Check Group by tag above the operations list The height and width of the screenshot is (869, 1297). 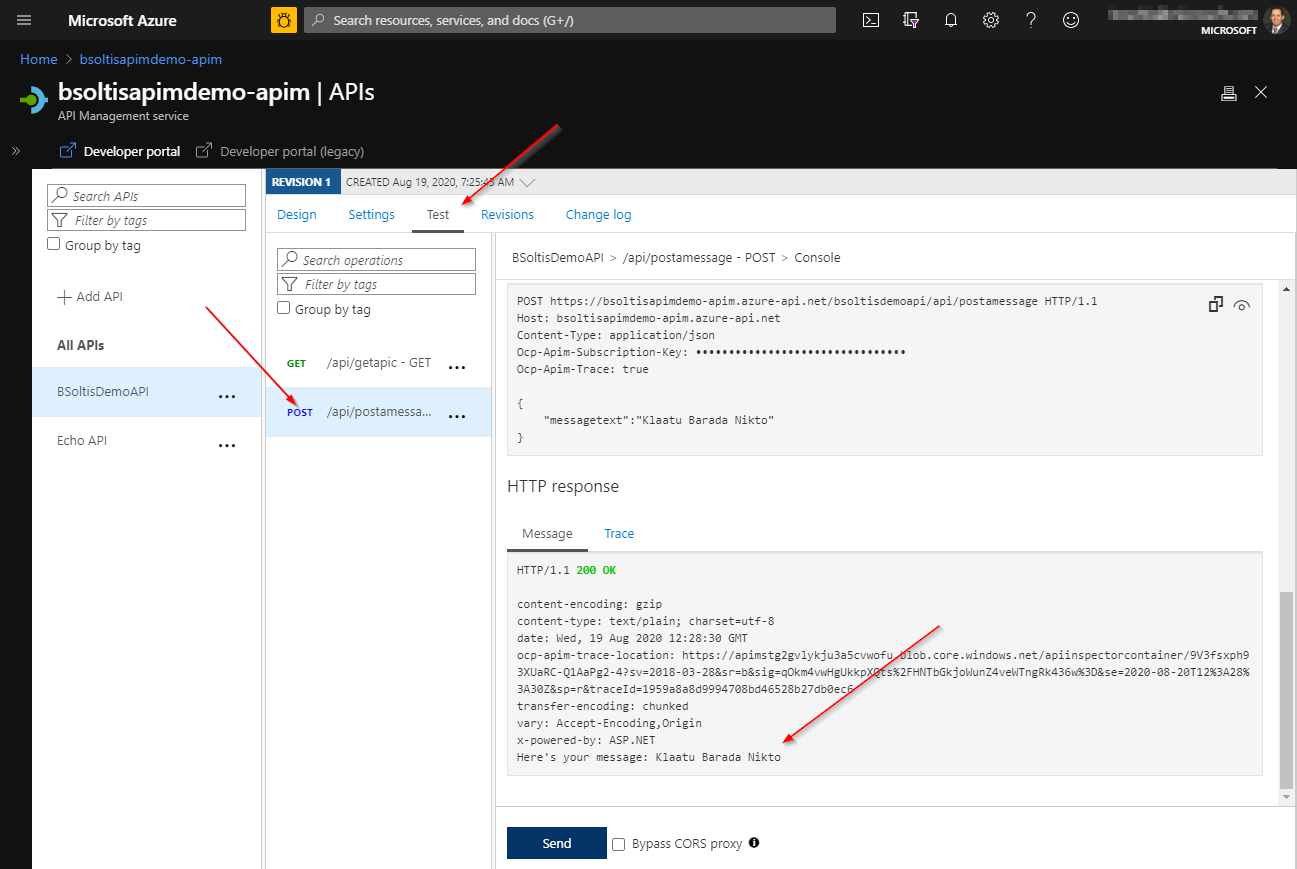click(285, 308)
